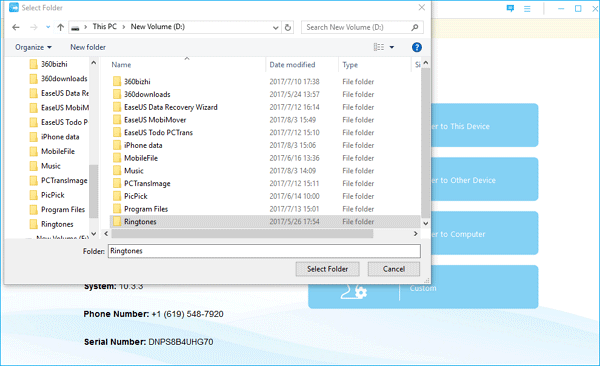Click navigation pane scroll up arrow

(94, 63)
